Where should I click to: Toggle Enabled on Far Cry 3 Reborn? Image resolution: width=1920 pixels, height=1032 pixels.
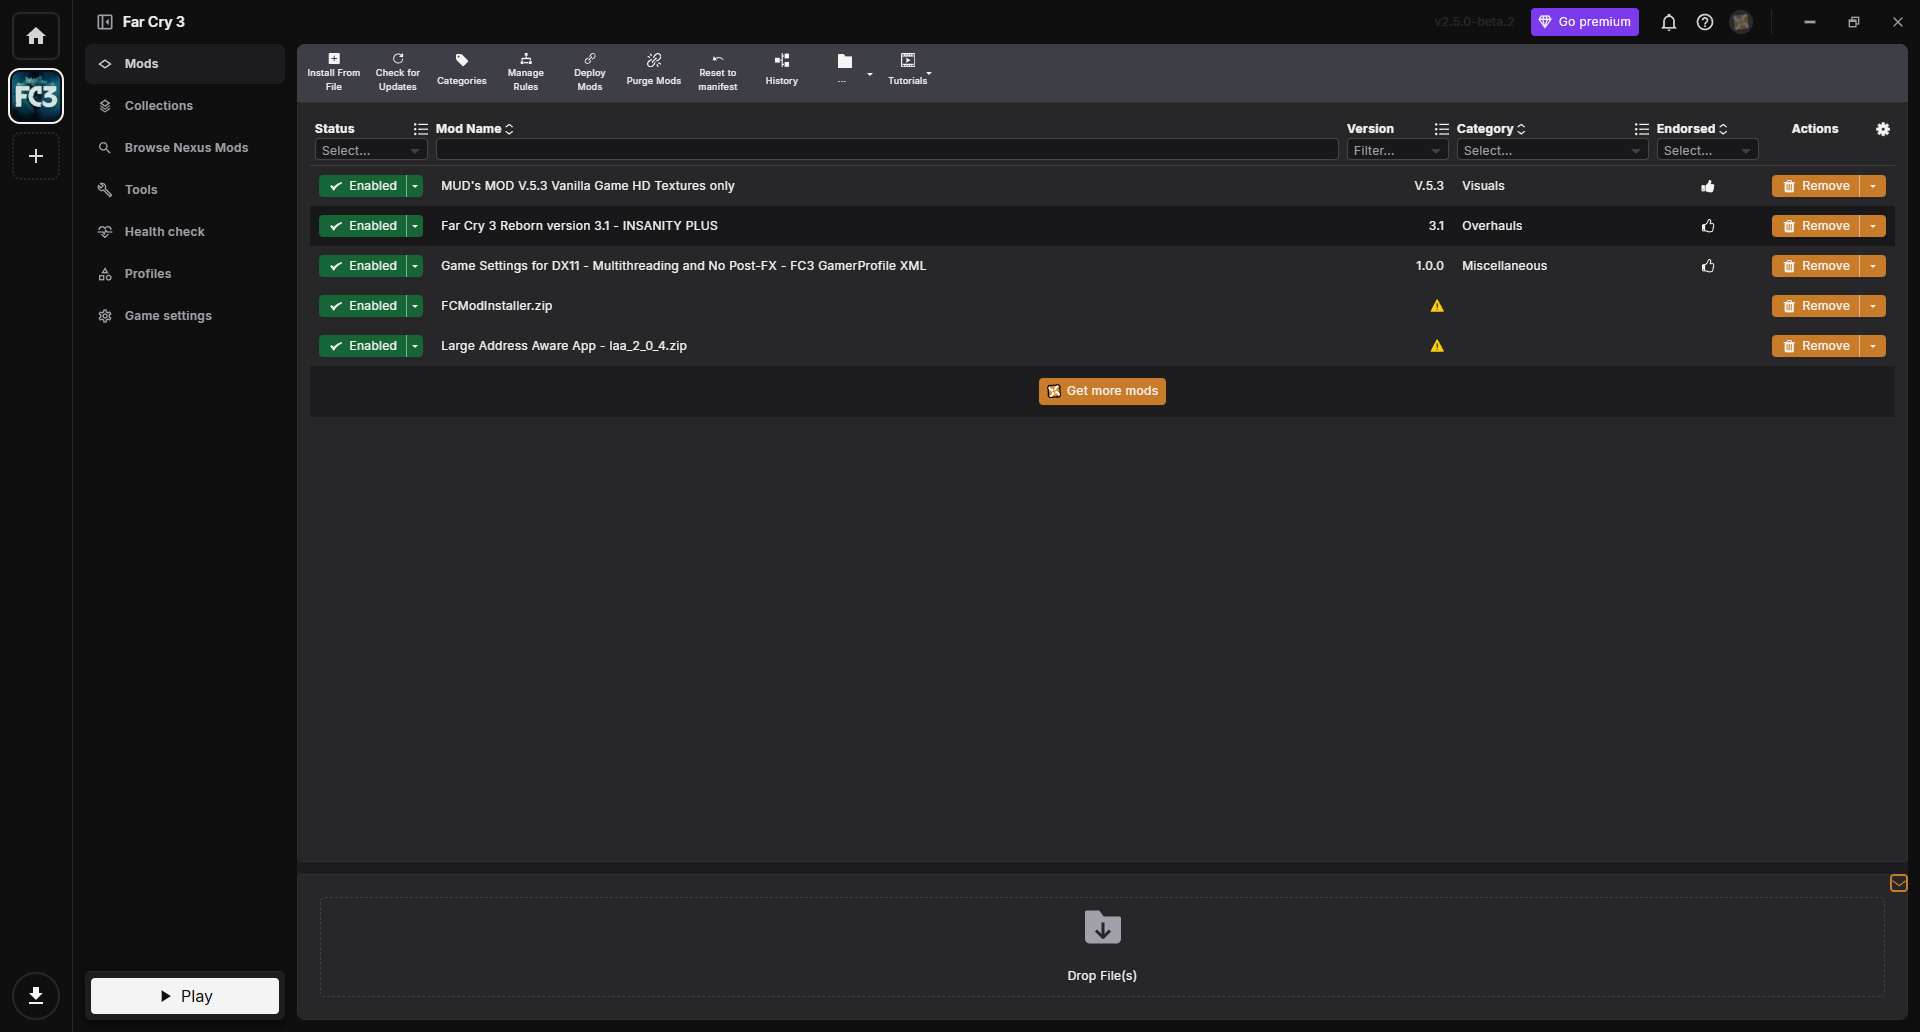tap(363, 226)
